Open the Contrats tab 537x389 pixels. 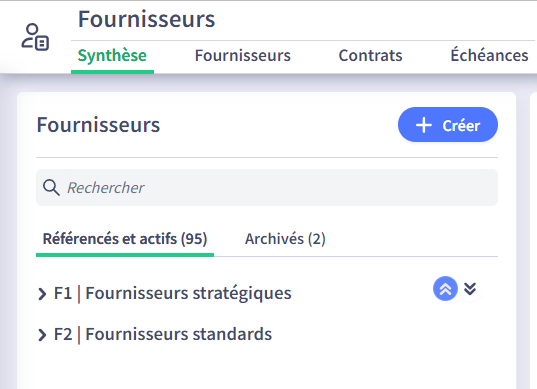370,56
